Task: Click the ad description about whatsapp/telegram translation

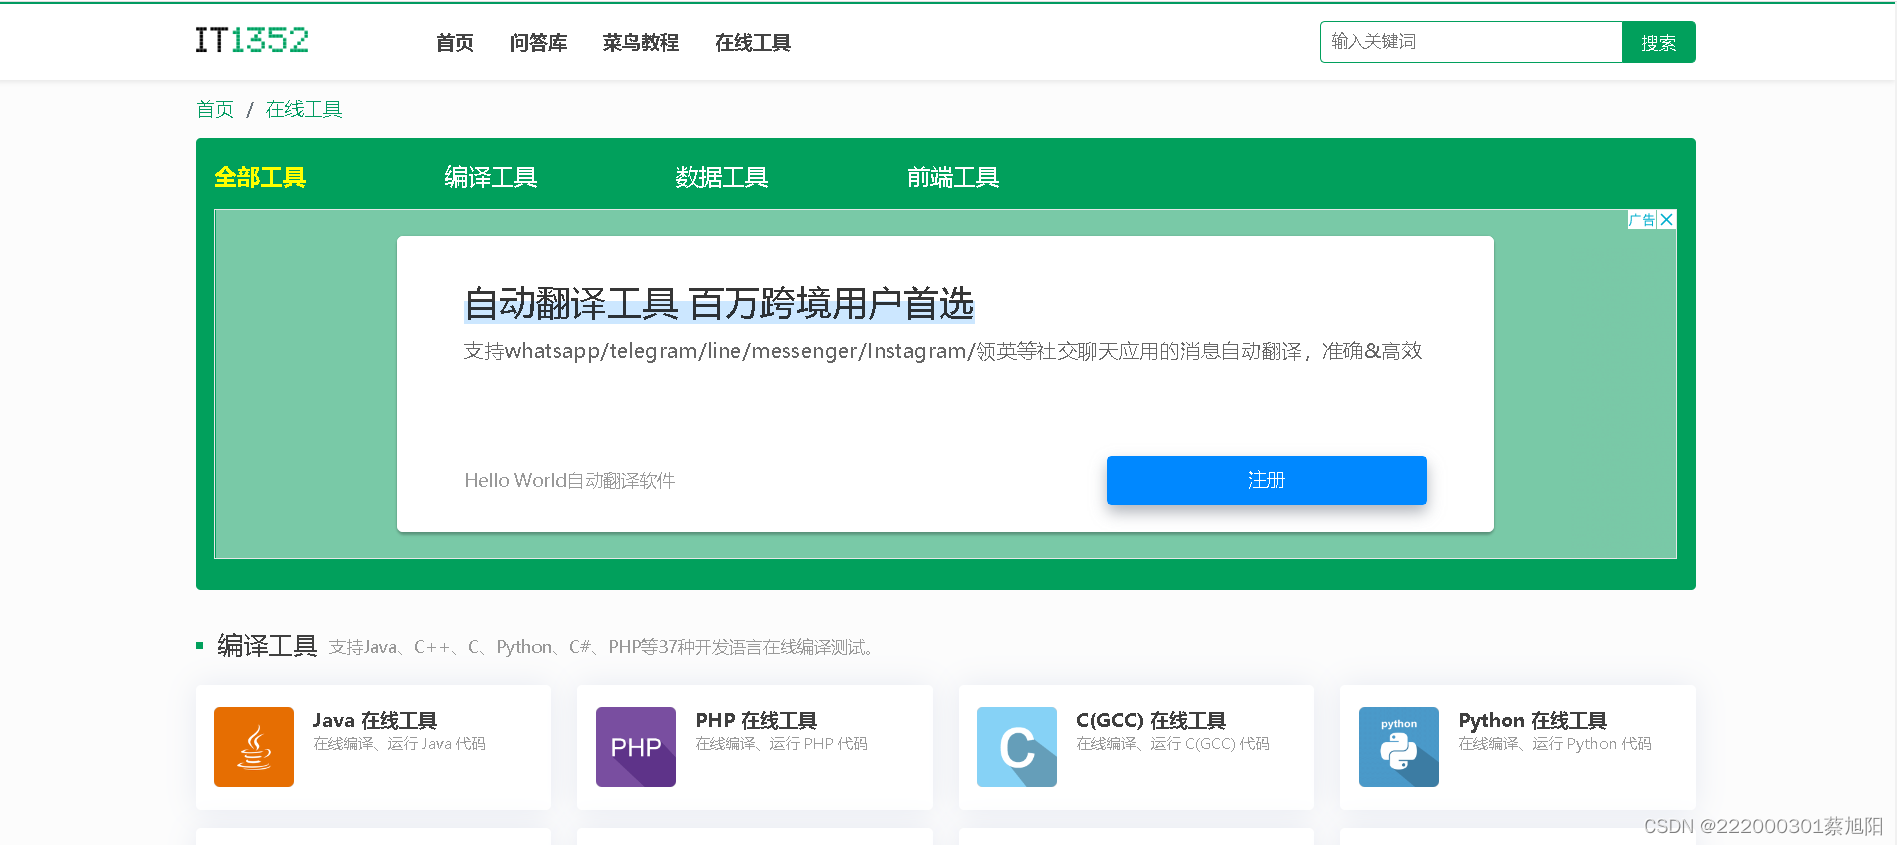Action: [x=943, y=351]
